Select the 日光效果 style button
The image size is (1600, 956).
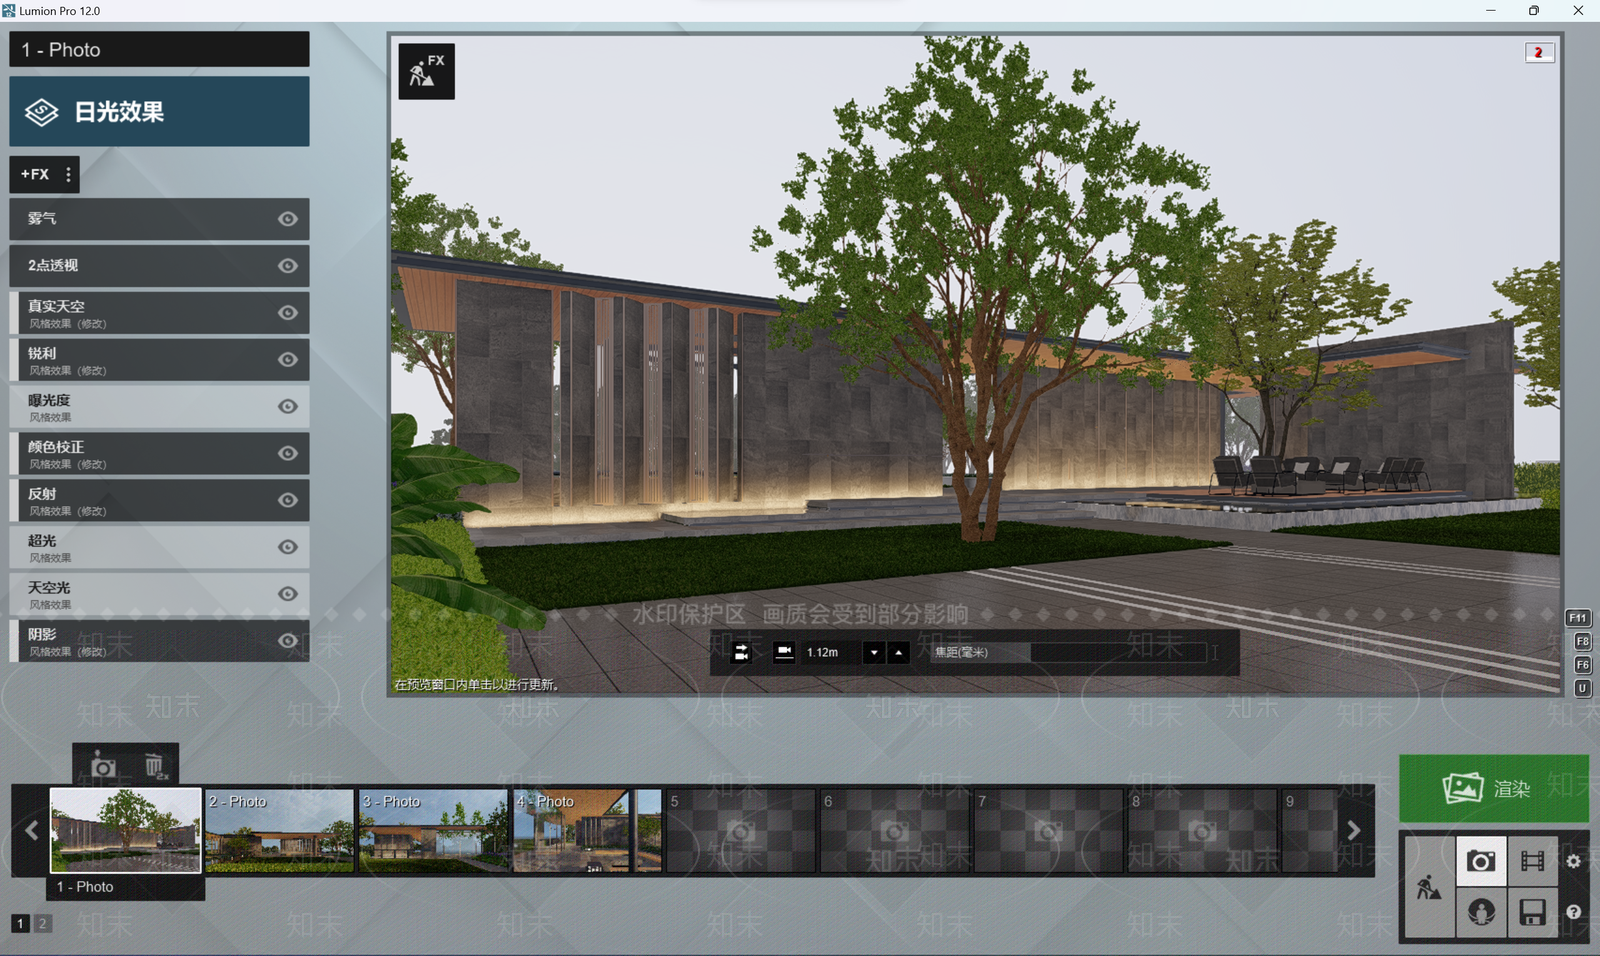click(159, 112)
